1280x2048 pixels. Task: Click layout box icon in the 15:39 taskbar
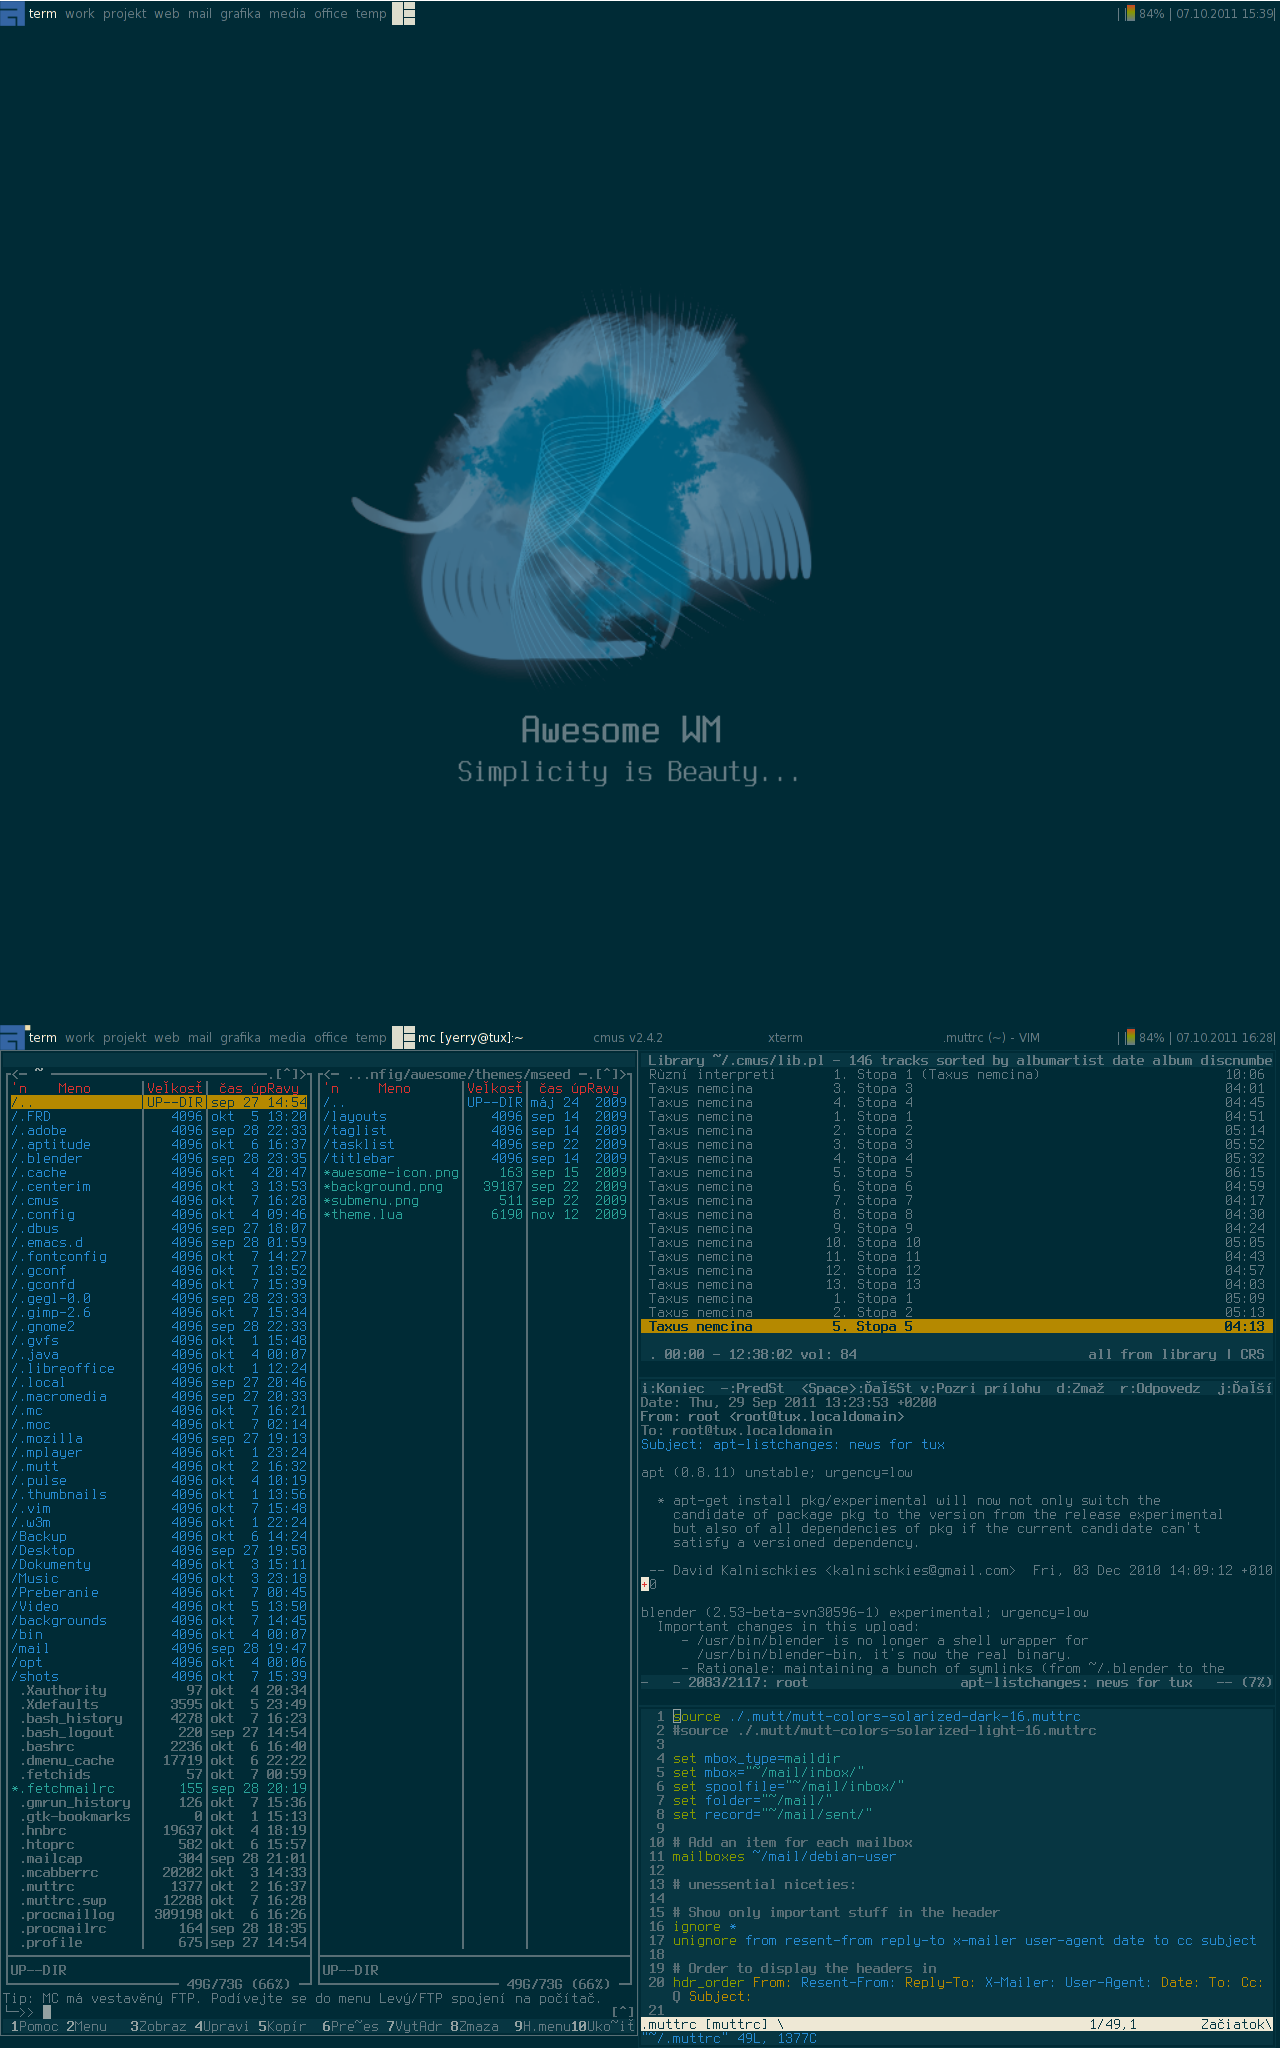[403, 13]
